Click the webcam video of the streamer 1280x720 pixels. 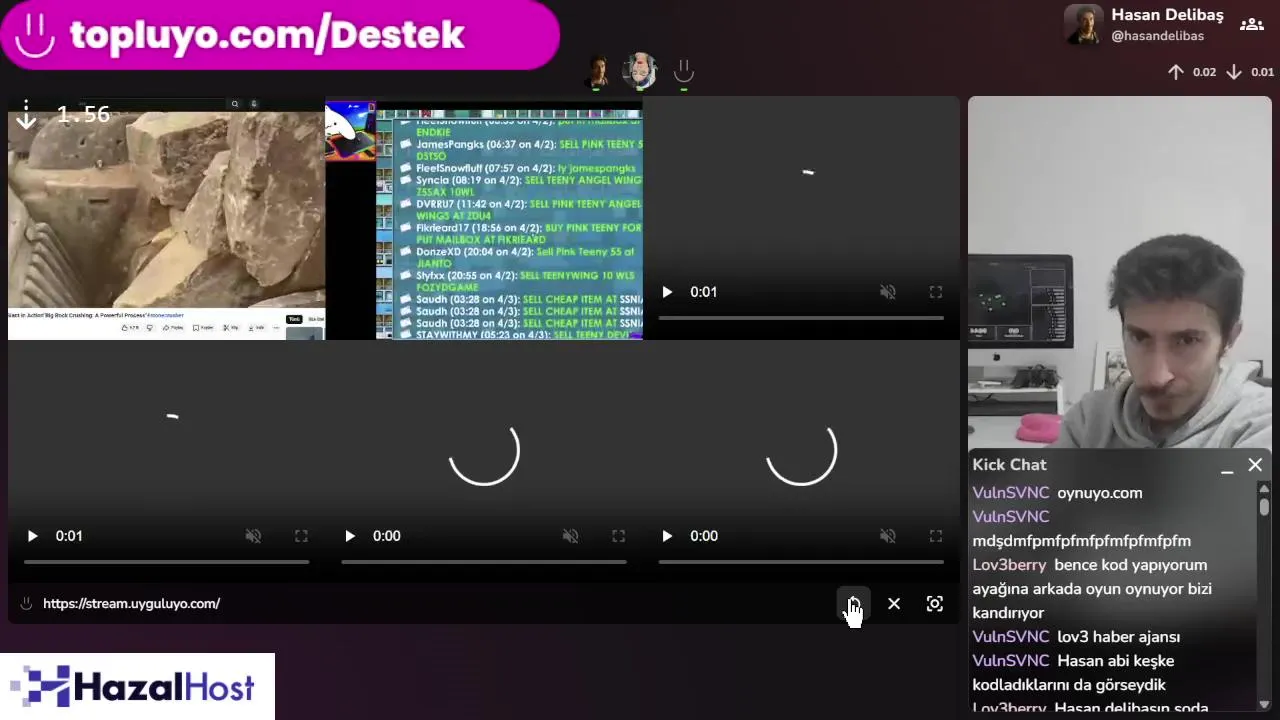pos(1120,273)
